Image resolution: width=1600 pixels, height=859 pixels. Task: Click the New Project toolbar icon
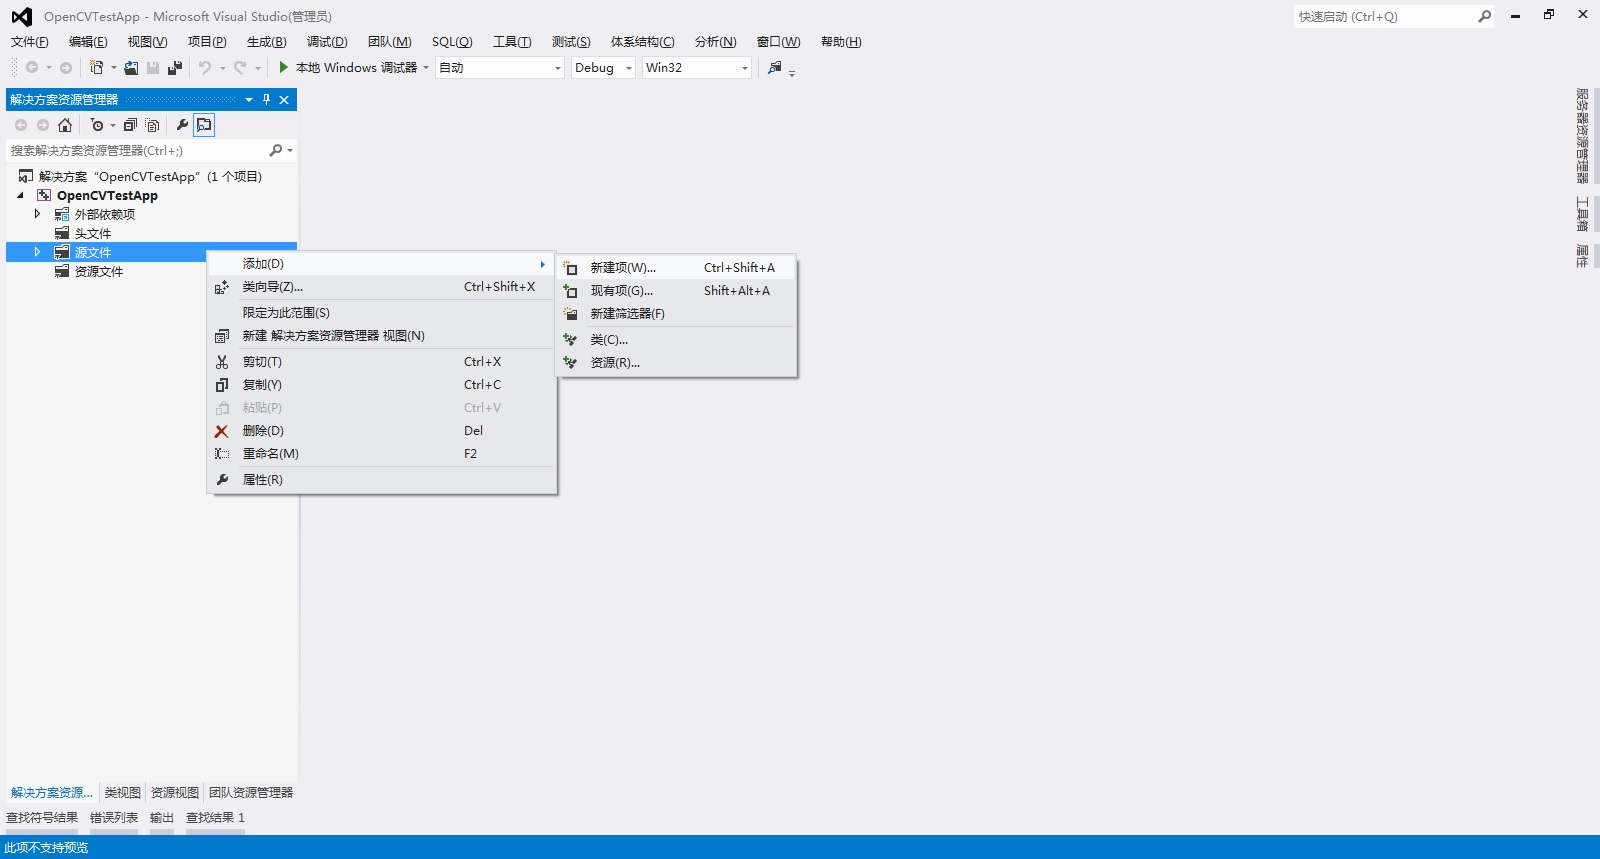pyautogui.click(x=96, y=68)
